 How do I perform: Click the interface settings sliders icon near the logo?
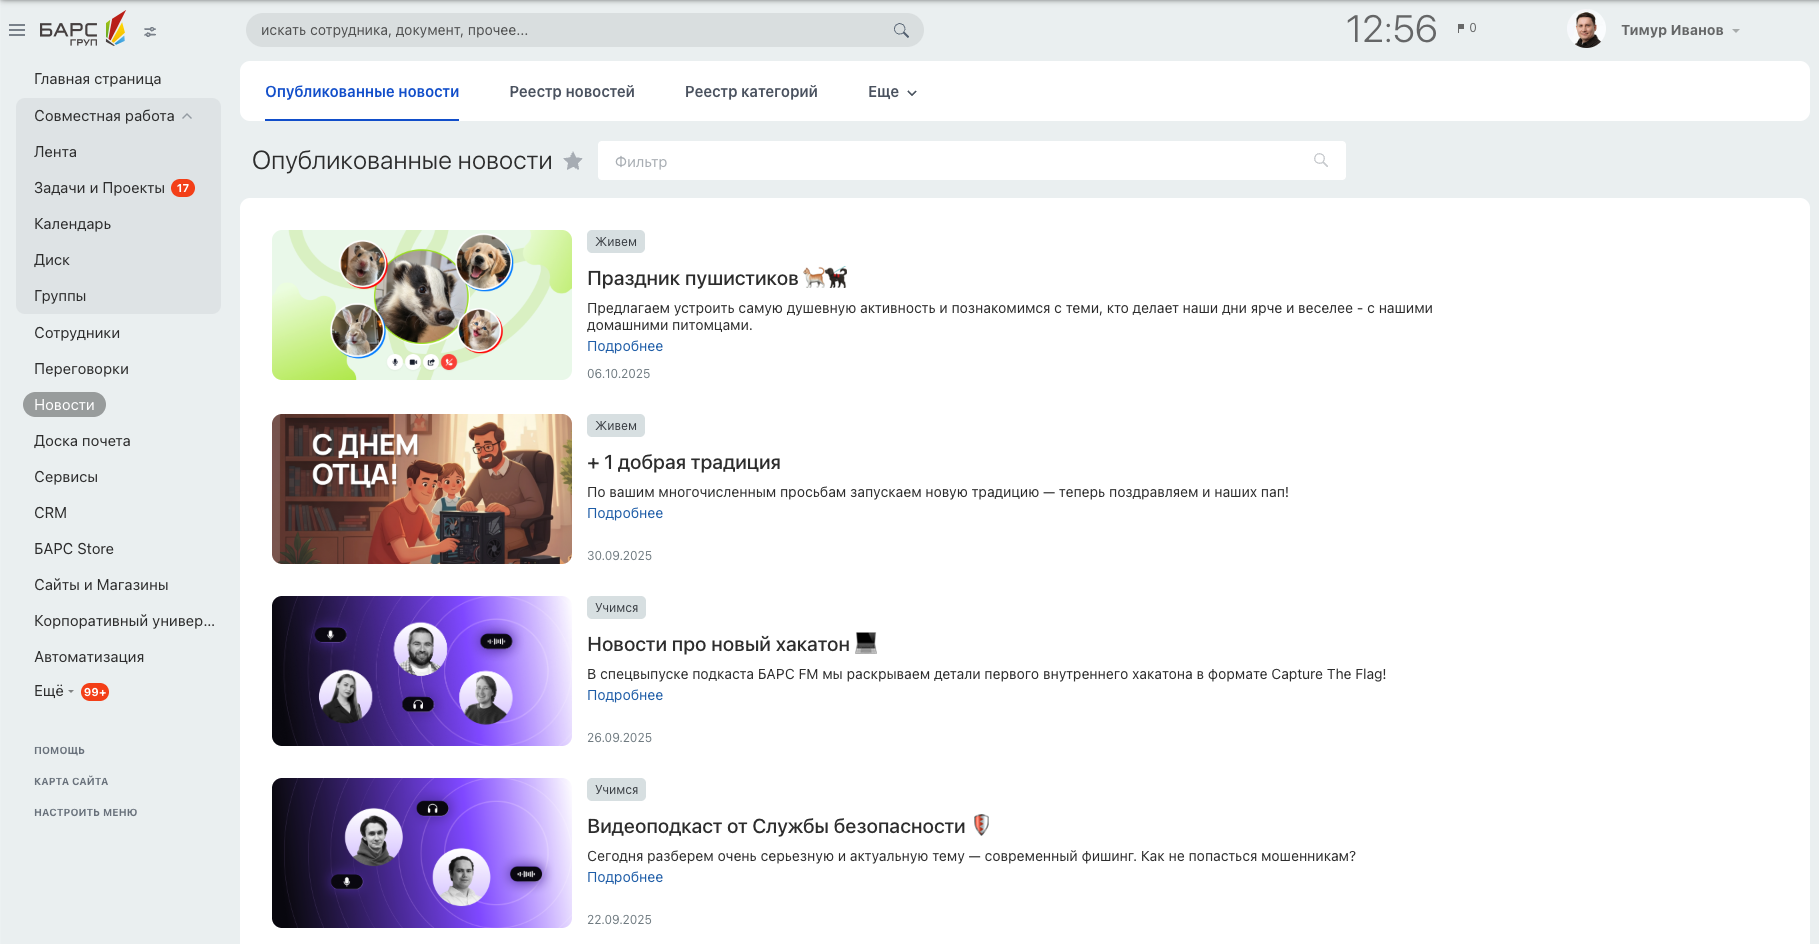coord(150,31)
